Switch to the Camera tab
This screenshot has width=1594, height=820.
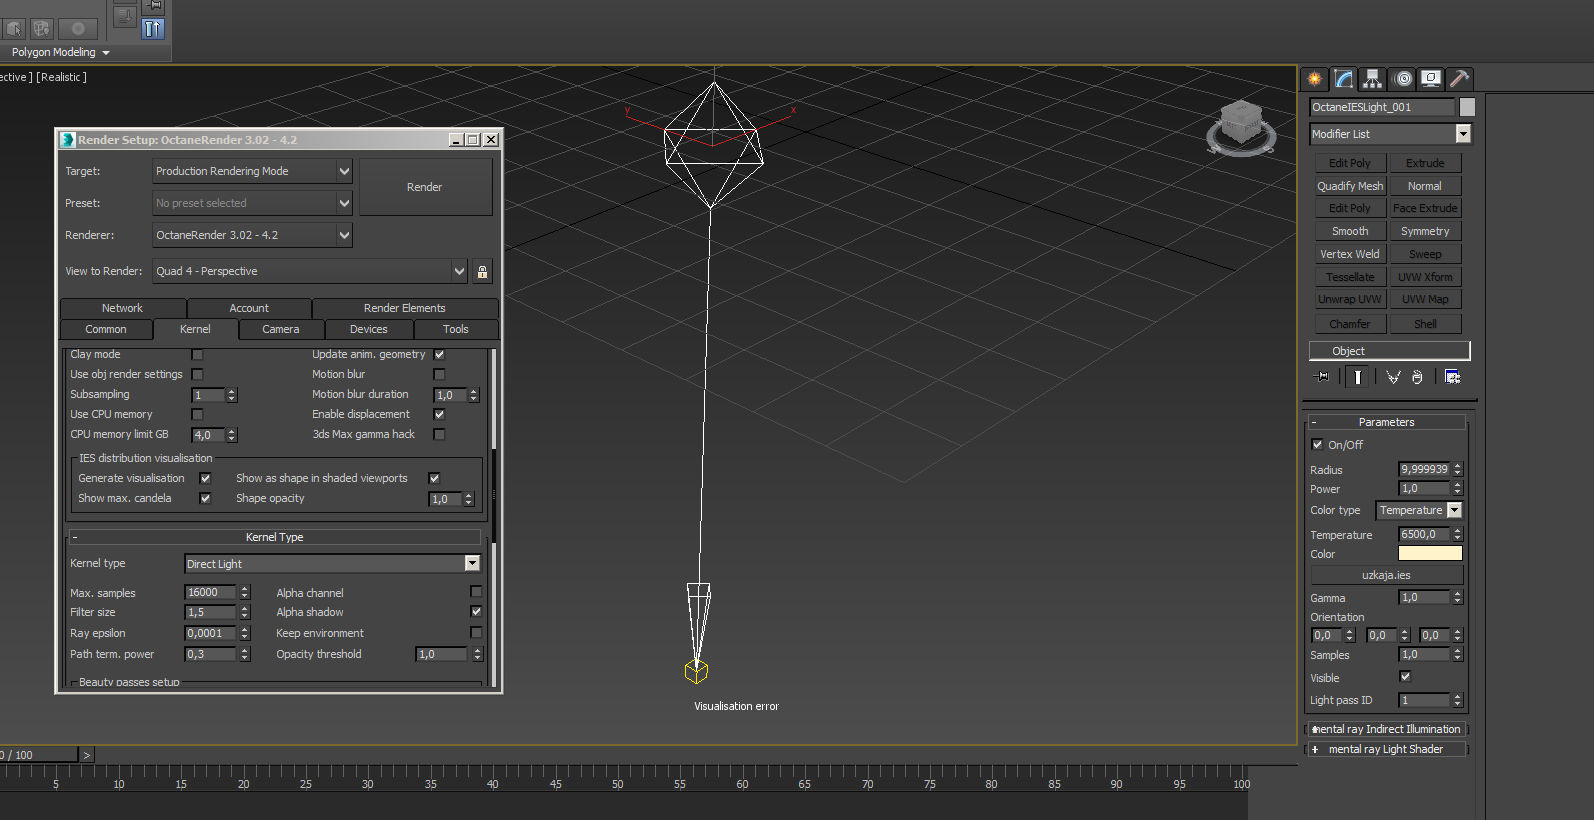[x=281, y=329]
